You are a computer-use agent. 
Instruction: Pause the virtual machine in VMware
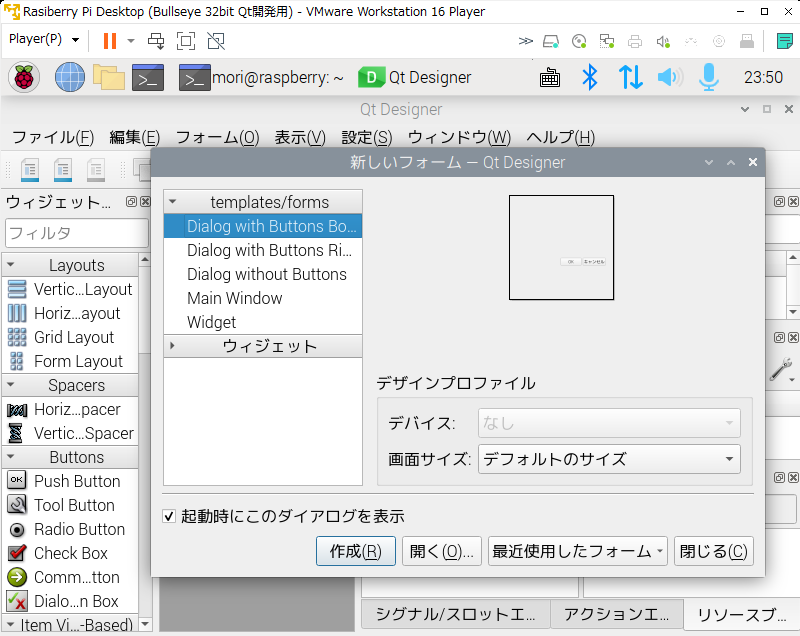pyautogui.click(x=110, y=40)
